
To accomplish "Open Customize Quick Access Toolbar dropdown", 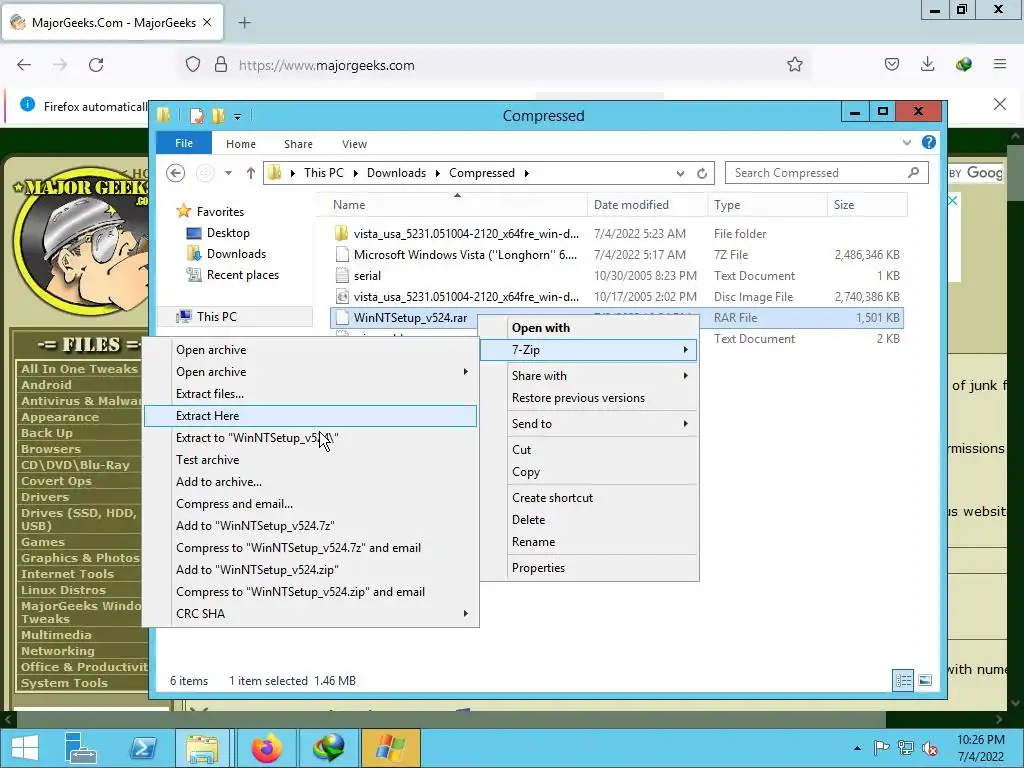I will [237, 117].
